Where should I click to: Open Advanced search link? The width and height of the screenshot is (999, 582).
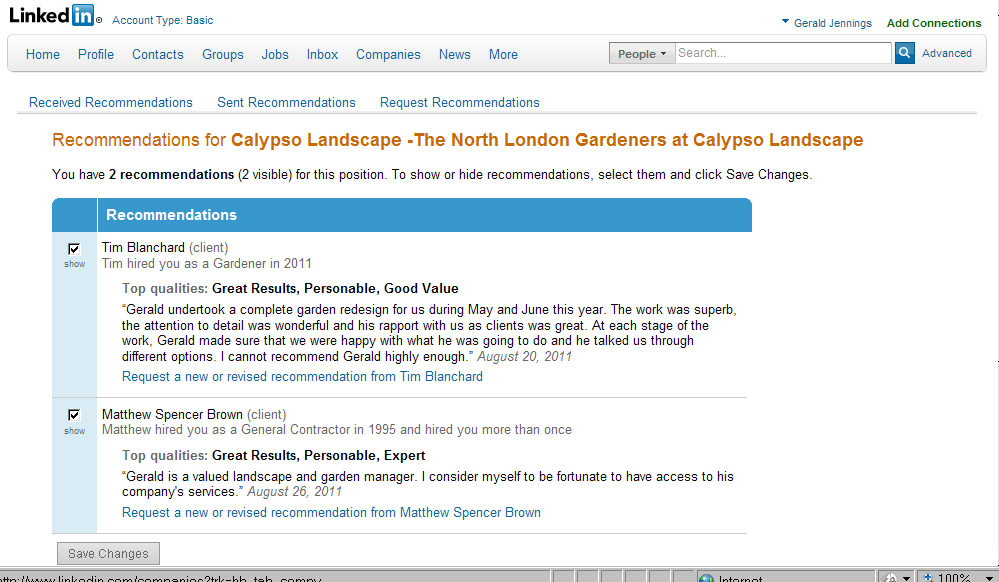pyautogui.click(x=947, y=53)
